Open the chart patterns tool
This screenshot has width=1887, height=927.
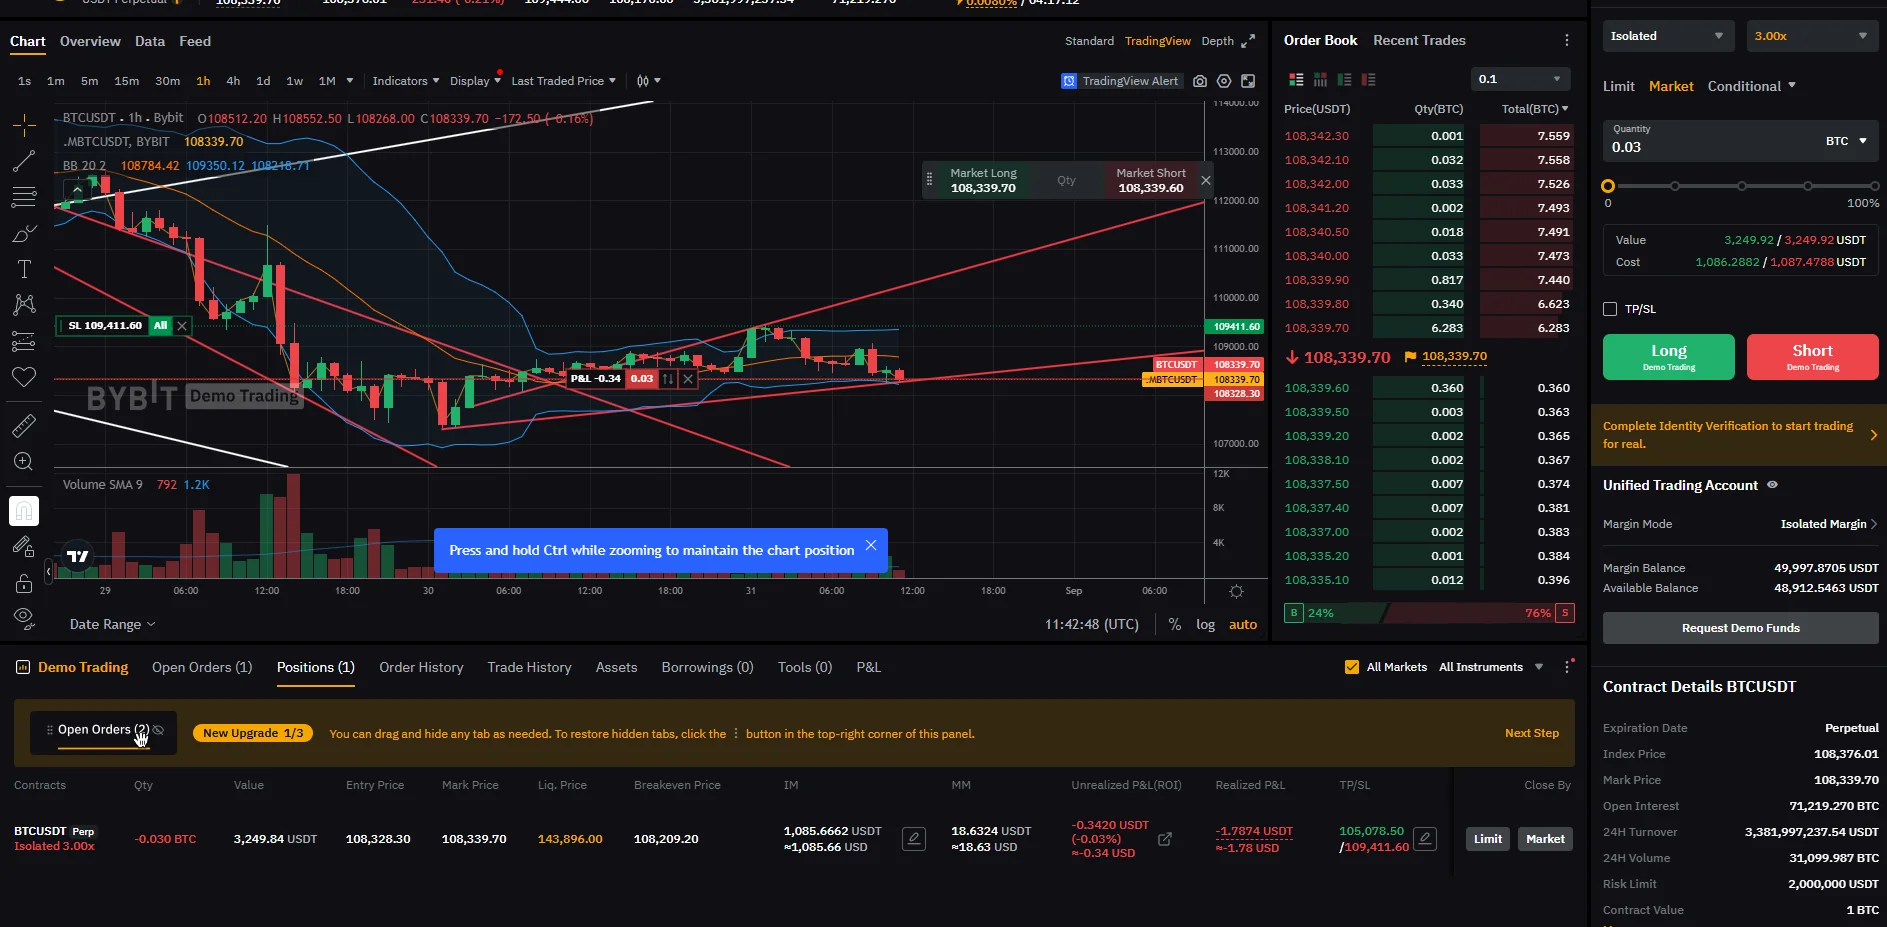24,305
